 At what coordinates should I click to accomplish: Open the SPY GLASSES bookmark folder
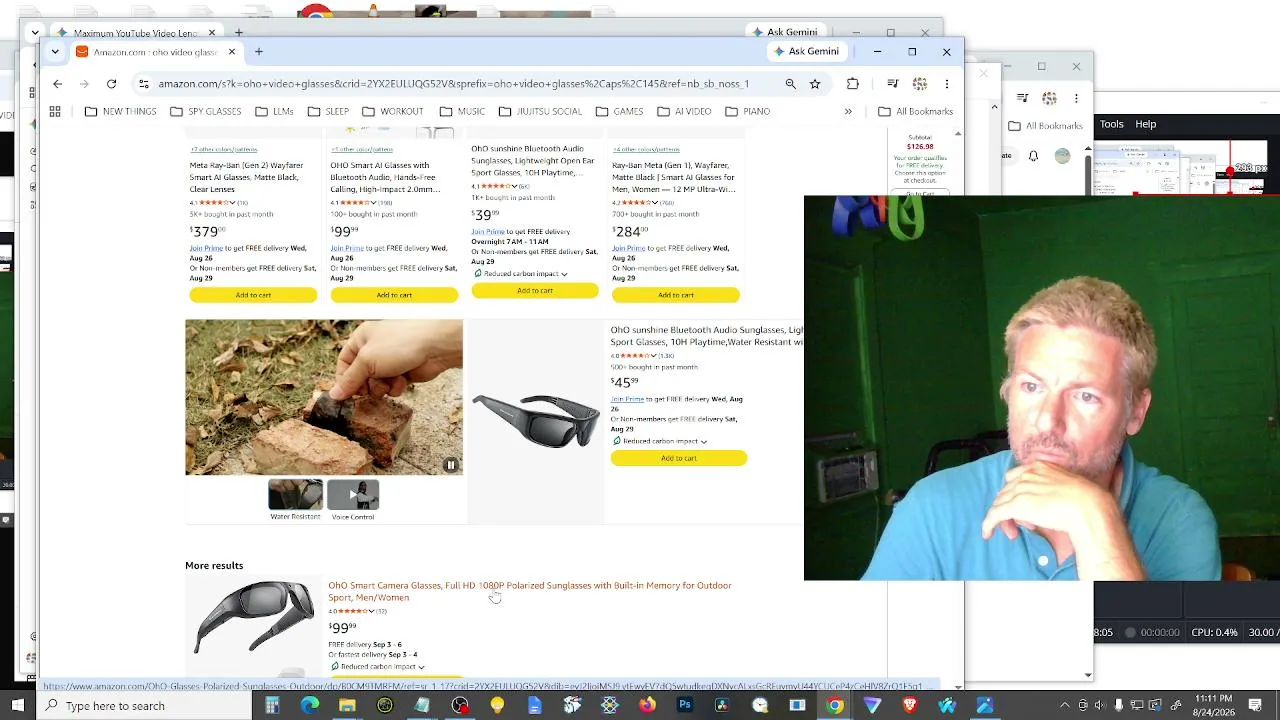pos(206,111)
